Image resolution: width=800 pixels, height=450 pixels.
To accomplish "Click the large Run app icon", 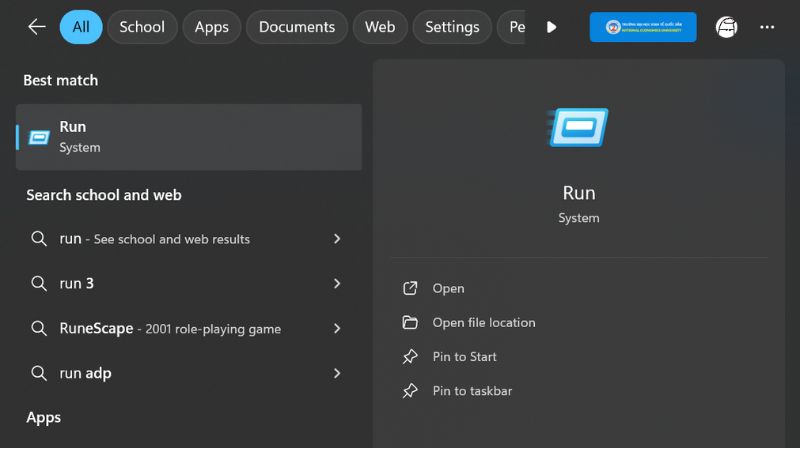I will coord(578,128).
